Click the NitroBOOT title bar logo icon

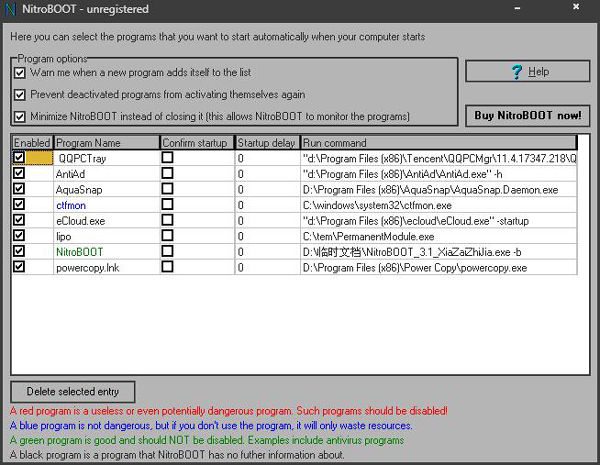click(10, 9)
